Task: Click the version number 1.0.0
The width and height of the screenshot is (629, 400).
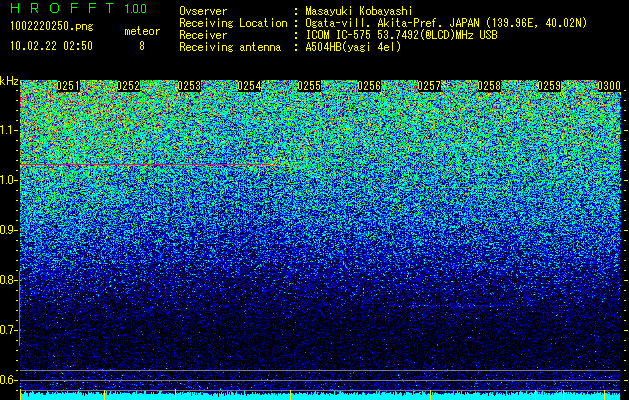Action: (x=136, y=9)
